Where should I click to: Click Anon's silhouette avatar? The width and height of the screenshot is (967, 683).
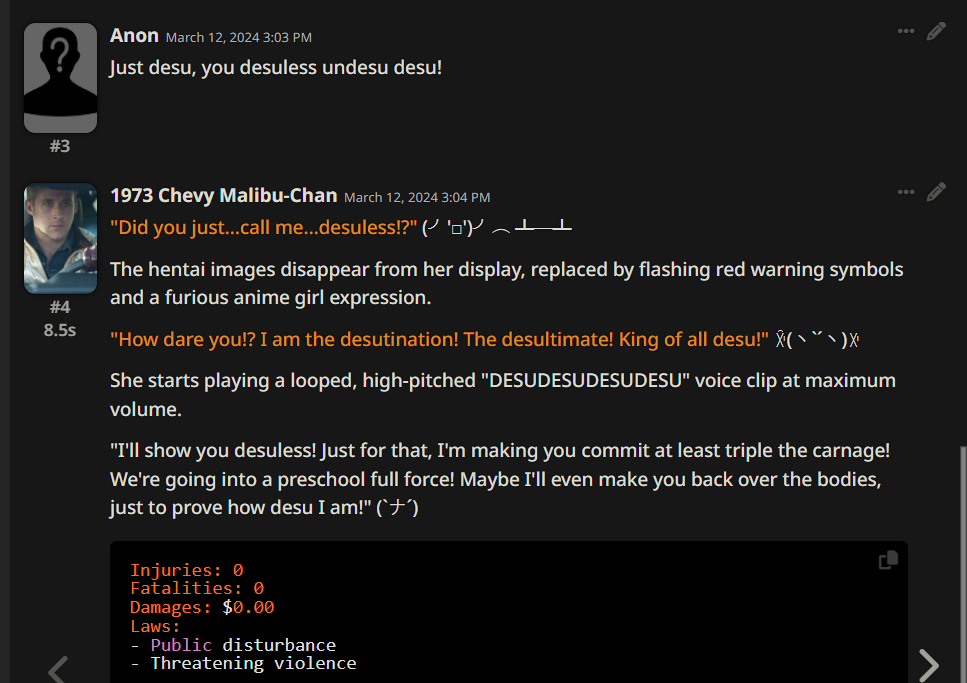coord(60,78)
